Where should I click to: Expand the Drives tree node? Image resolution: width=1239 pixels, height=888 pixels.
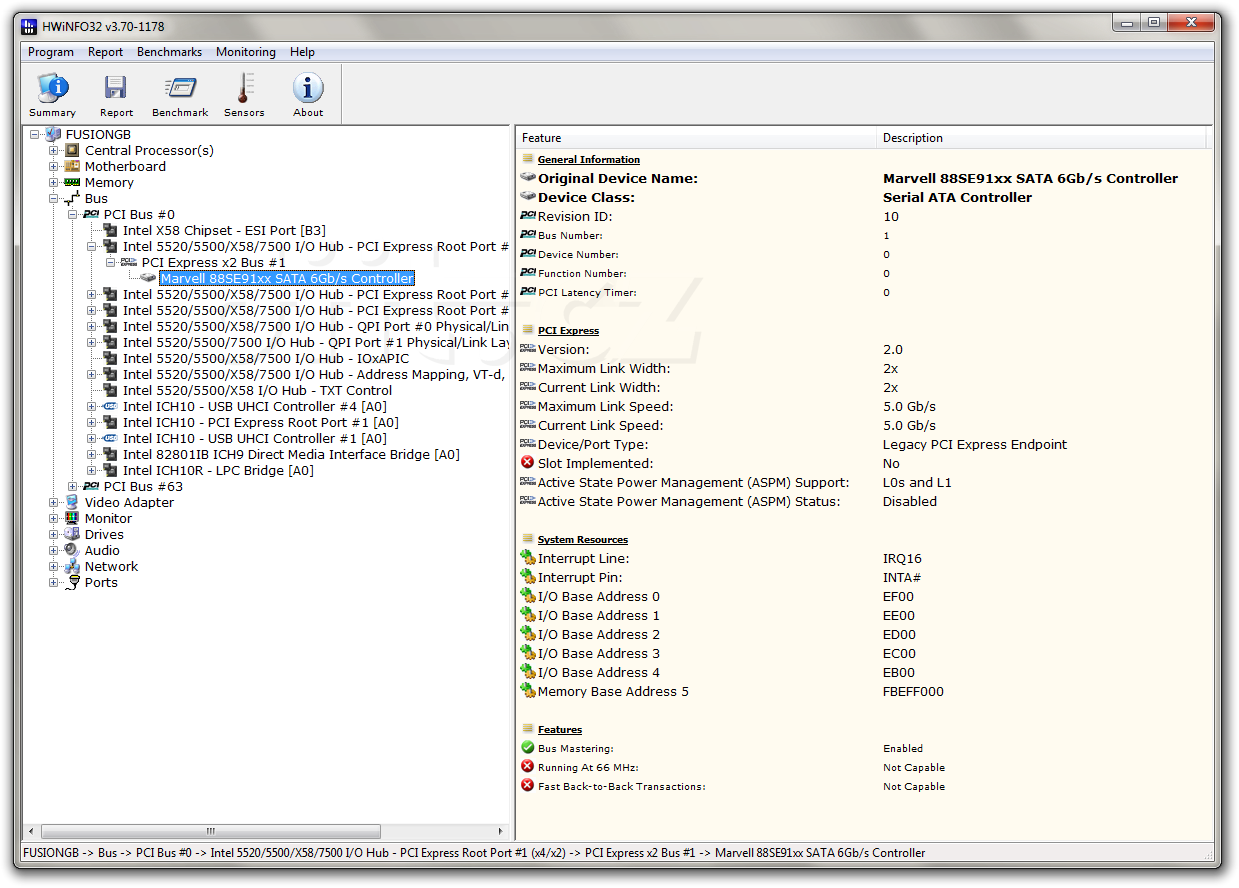click(54, 535)
